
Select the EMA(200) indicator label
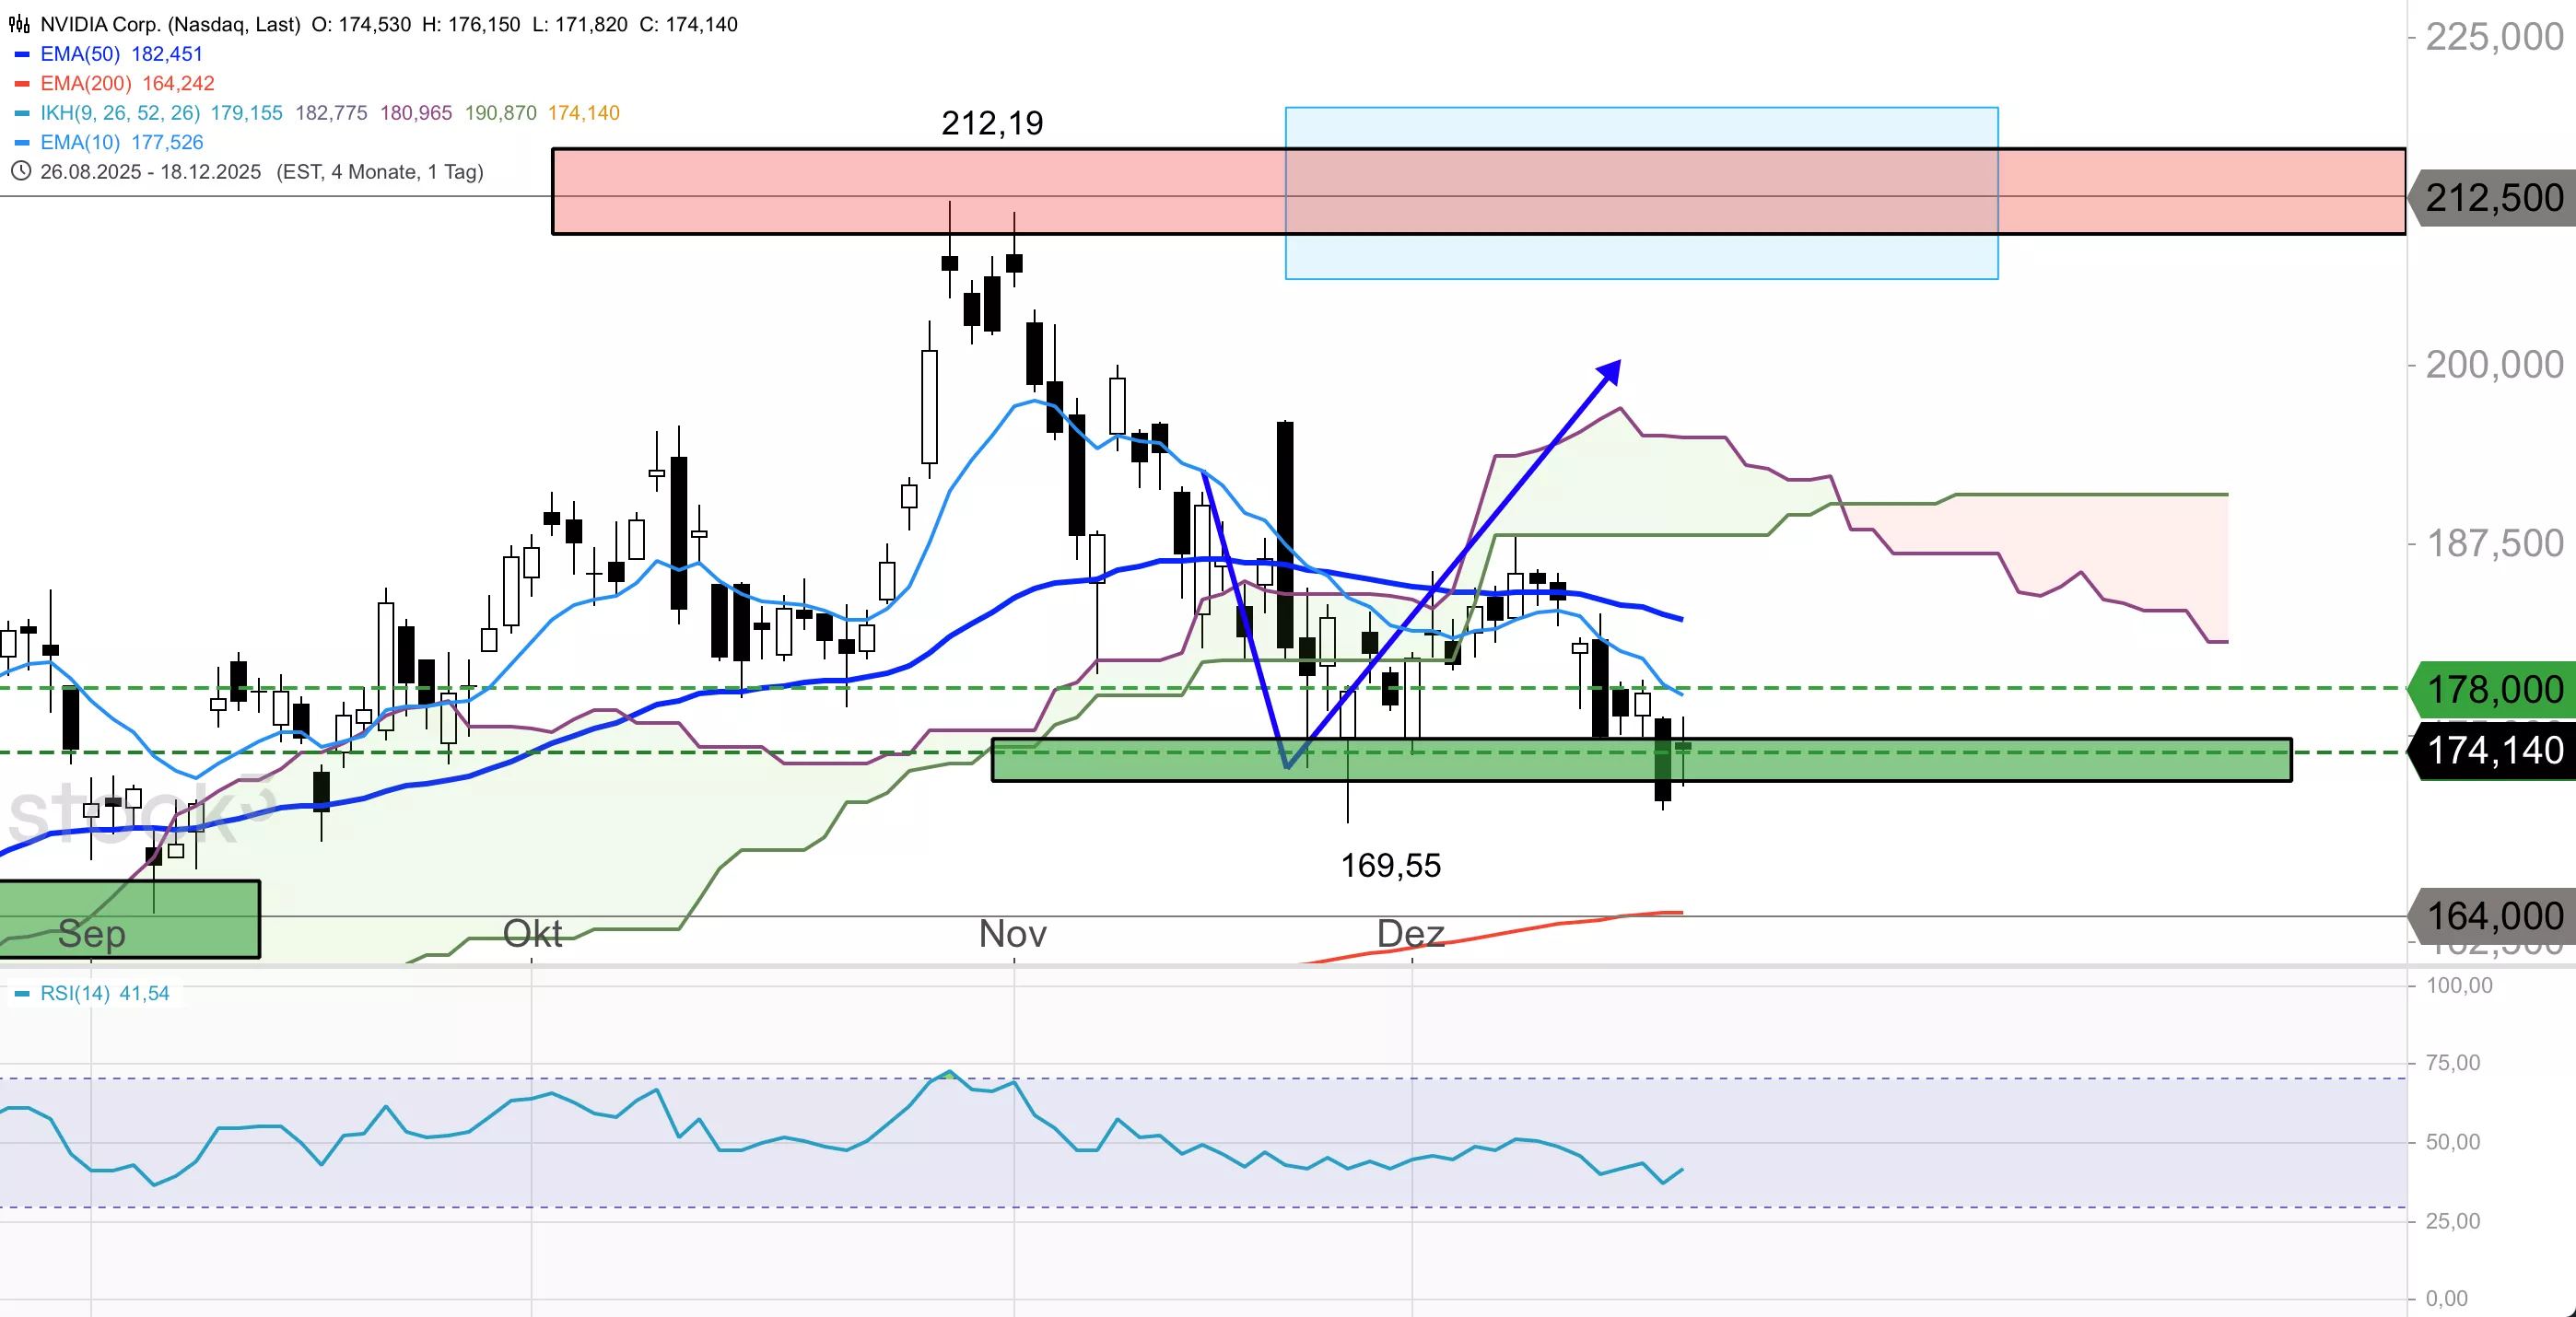click(x=85, y=83)
